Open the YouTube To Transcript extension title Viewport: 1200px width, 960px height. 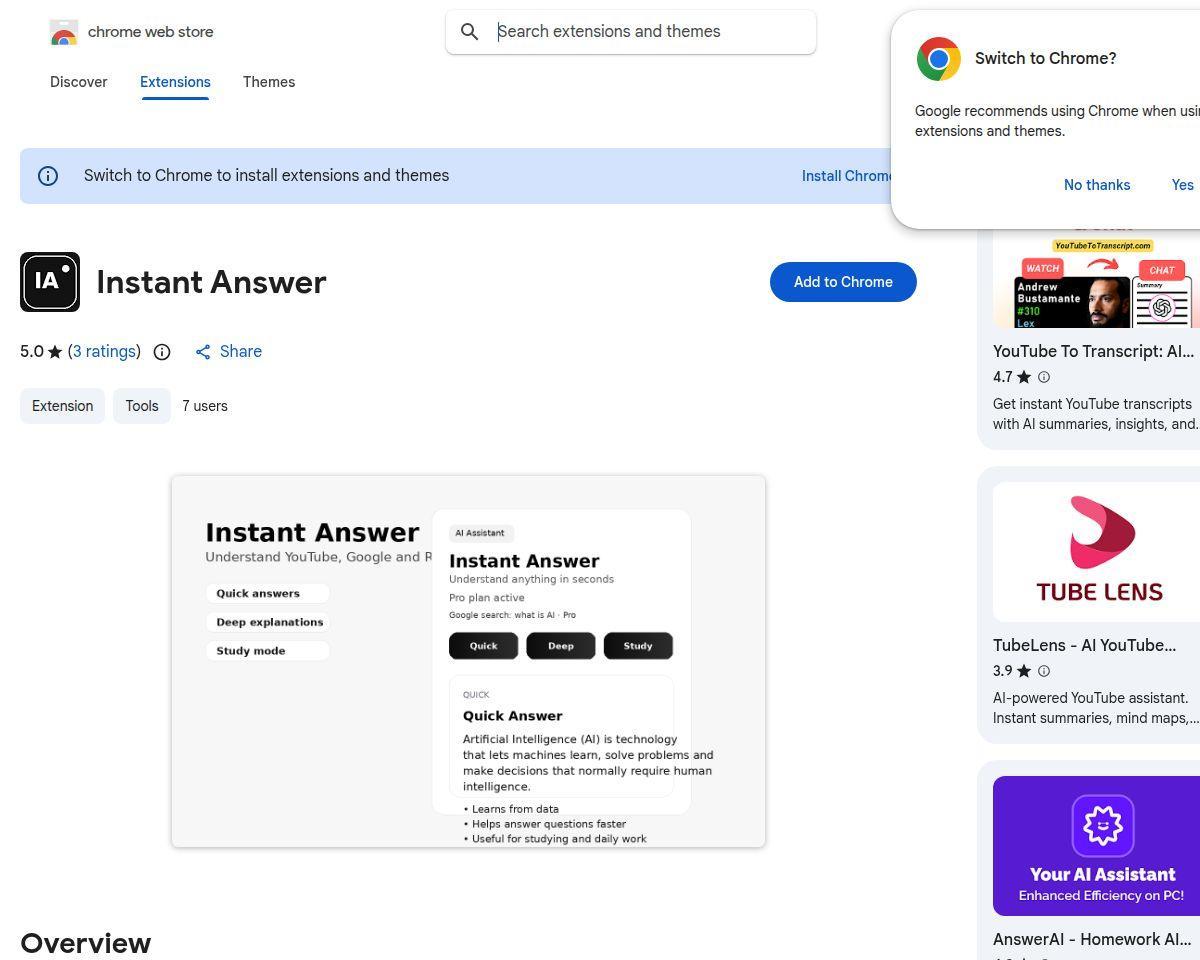[1093, 351]
